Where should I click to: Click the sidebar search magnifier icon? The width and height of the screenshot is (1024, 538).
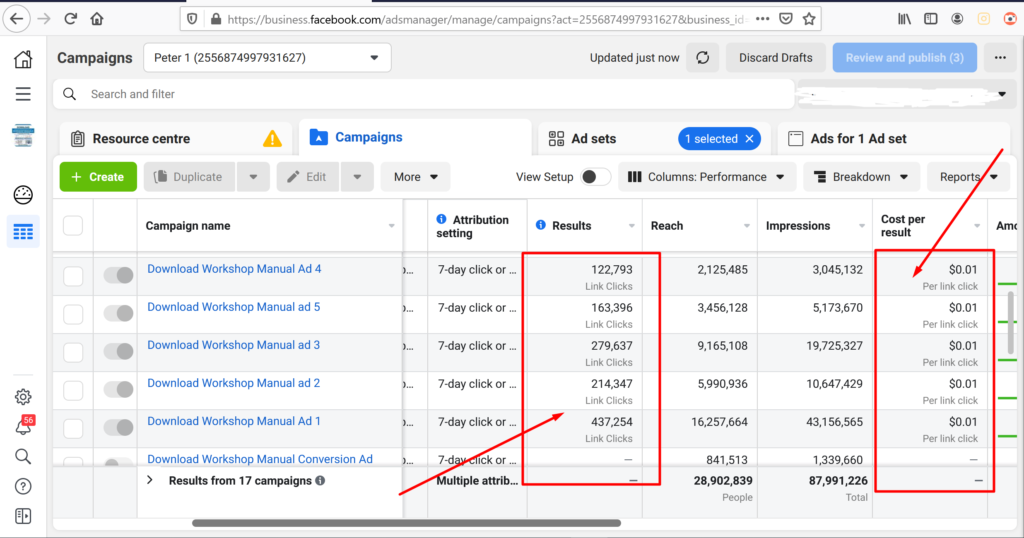click(22, 457)
